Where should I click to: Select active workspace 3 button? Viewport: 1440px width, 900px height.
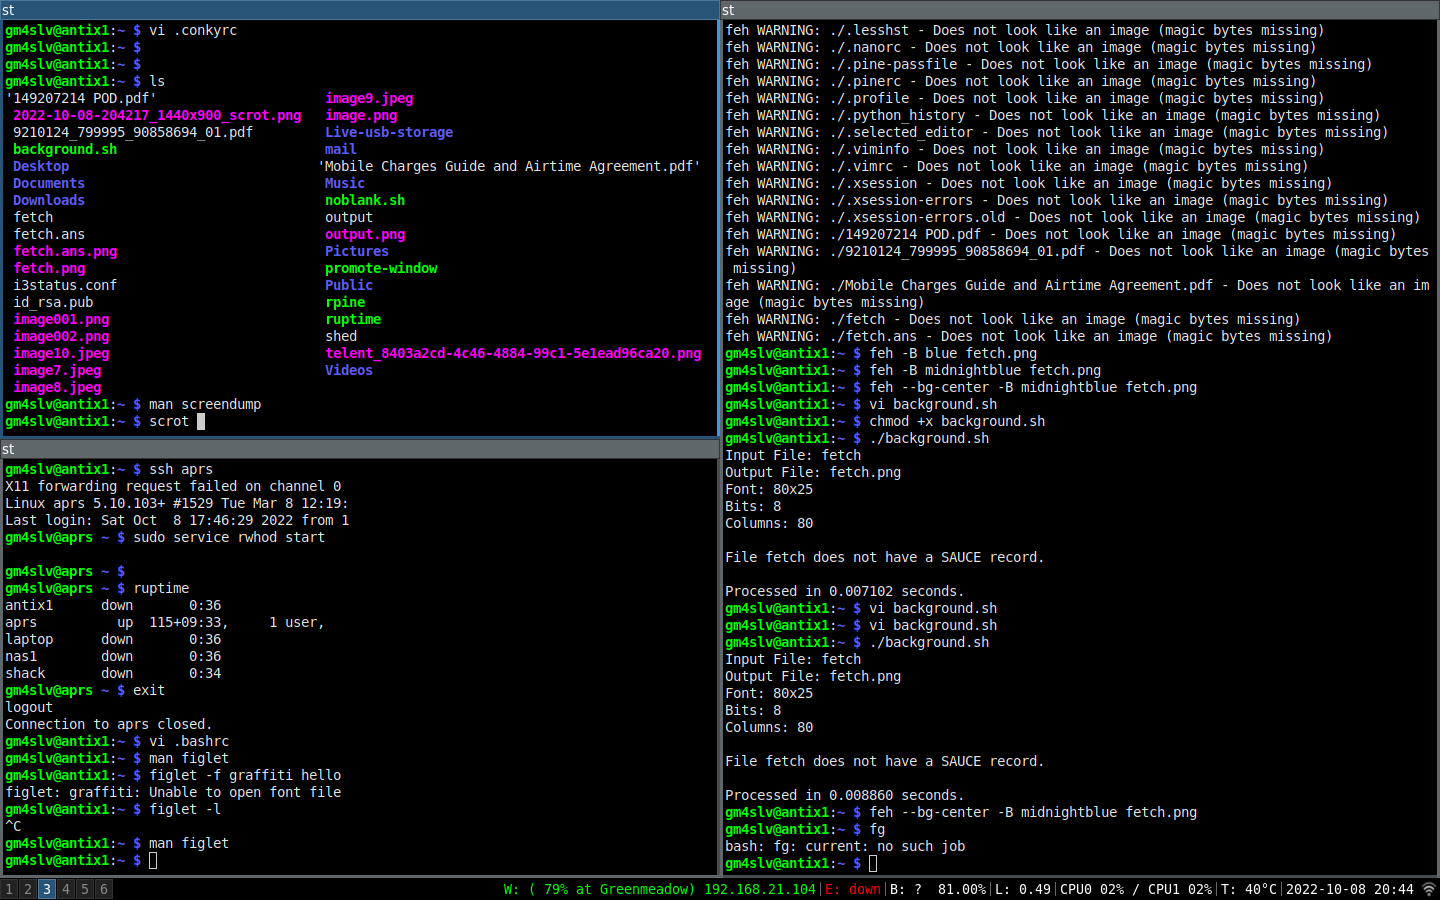[x=47, y=889]
